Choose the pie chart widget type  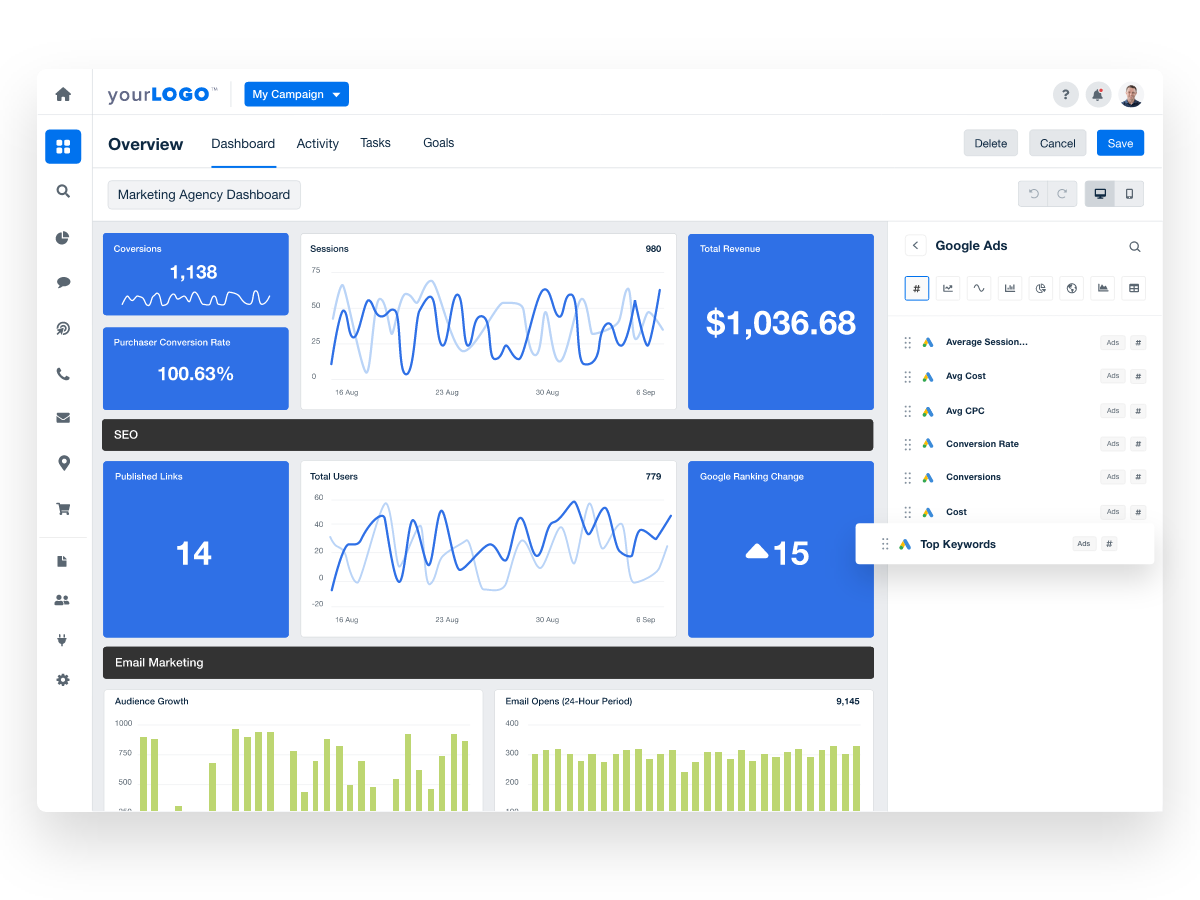click(x=1040, y=288)
